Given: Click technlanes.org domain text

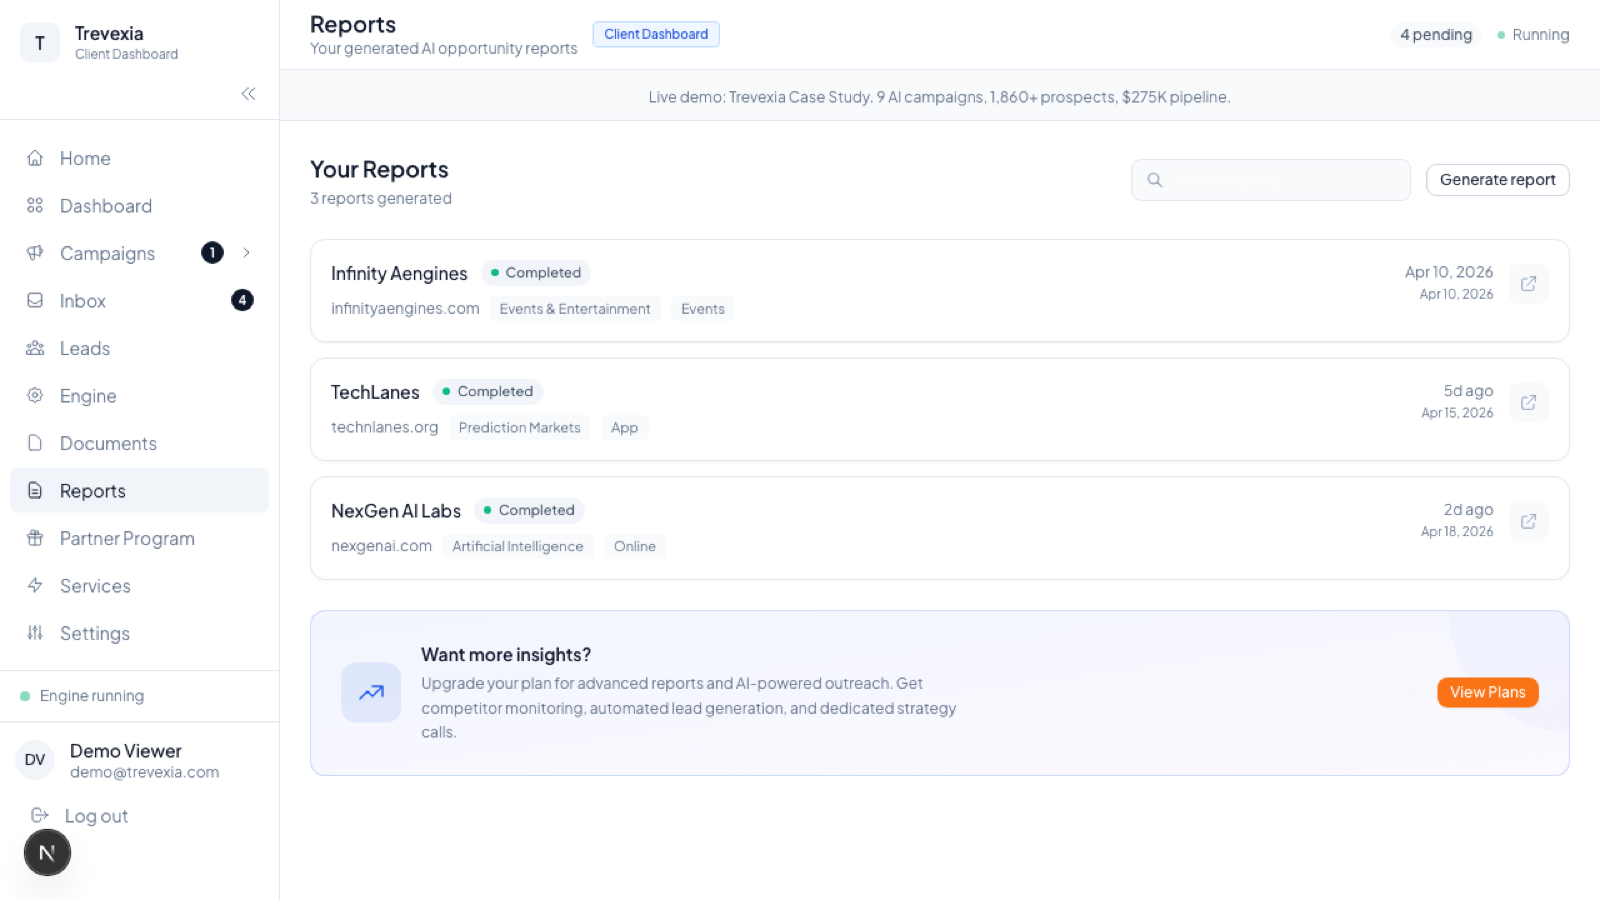Looking at the screenshot, I should [x=385, y=428].
